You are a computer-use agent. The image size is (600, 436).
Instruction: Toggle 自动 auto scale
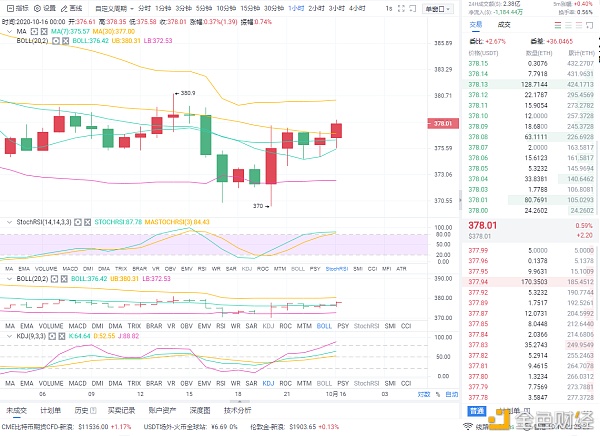click(452, 394)
